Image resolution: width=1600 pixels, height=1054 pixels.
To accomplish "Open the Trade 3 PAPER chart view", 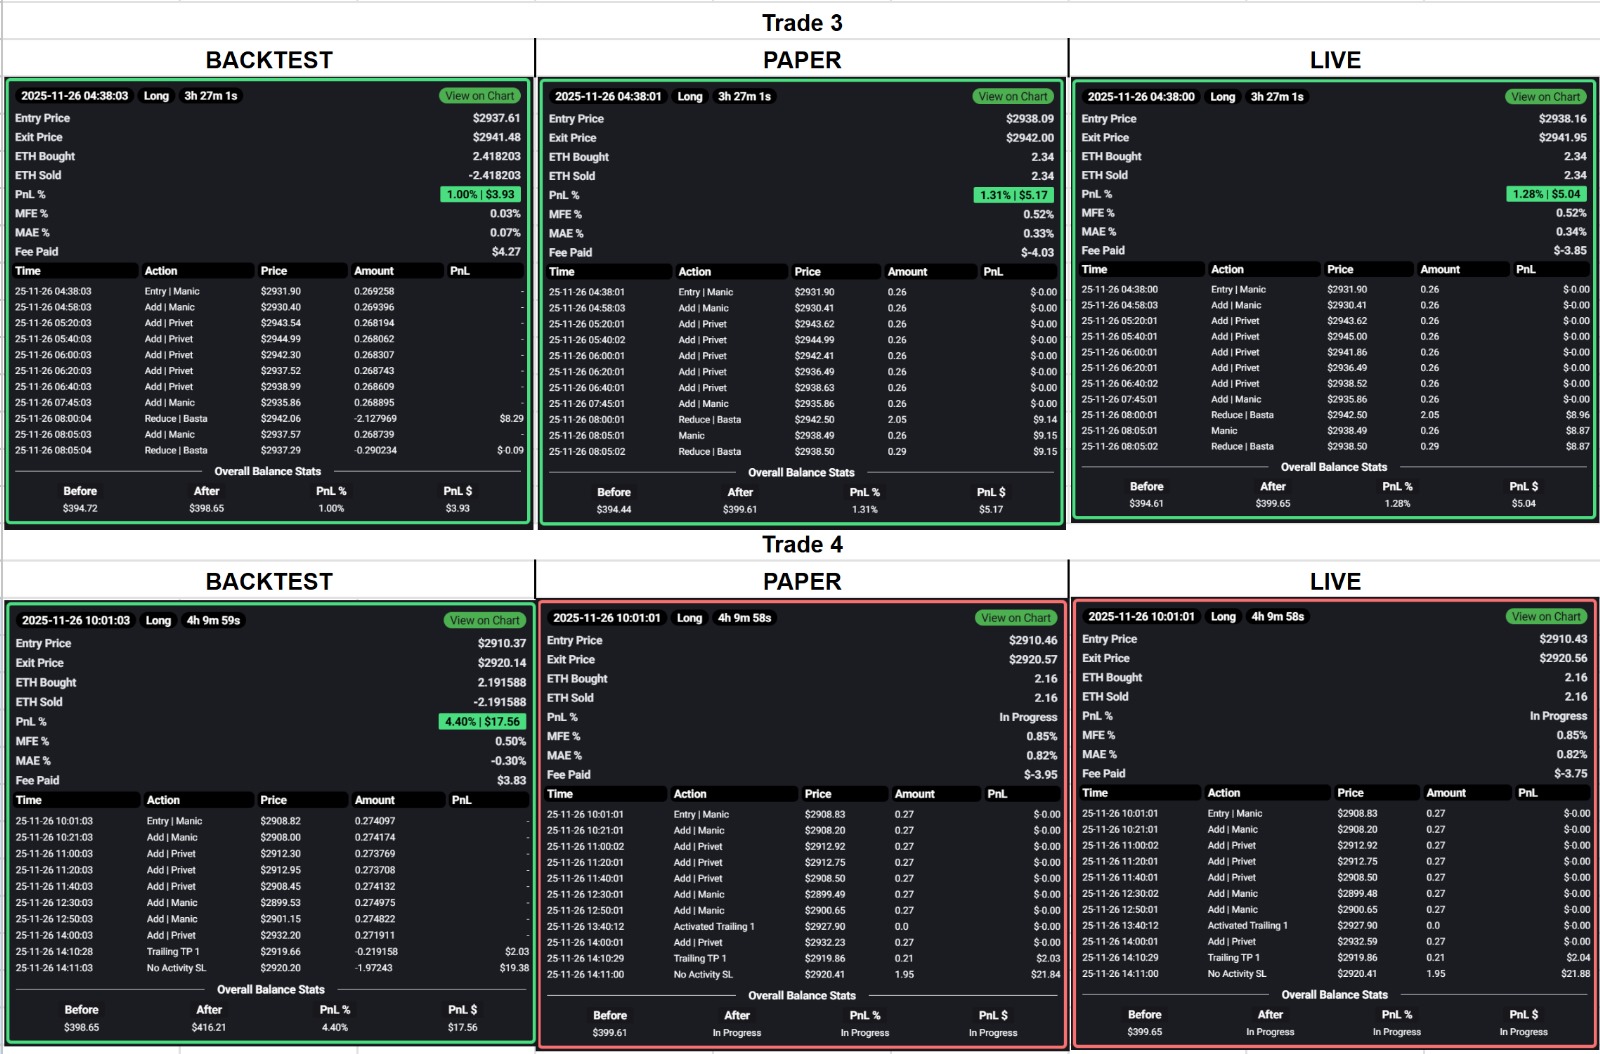I will (1012, 97).
